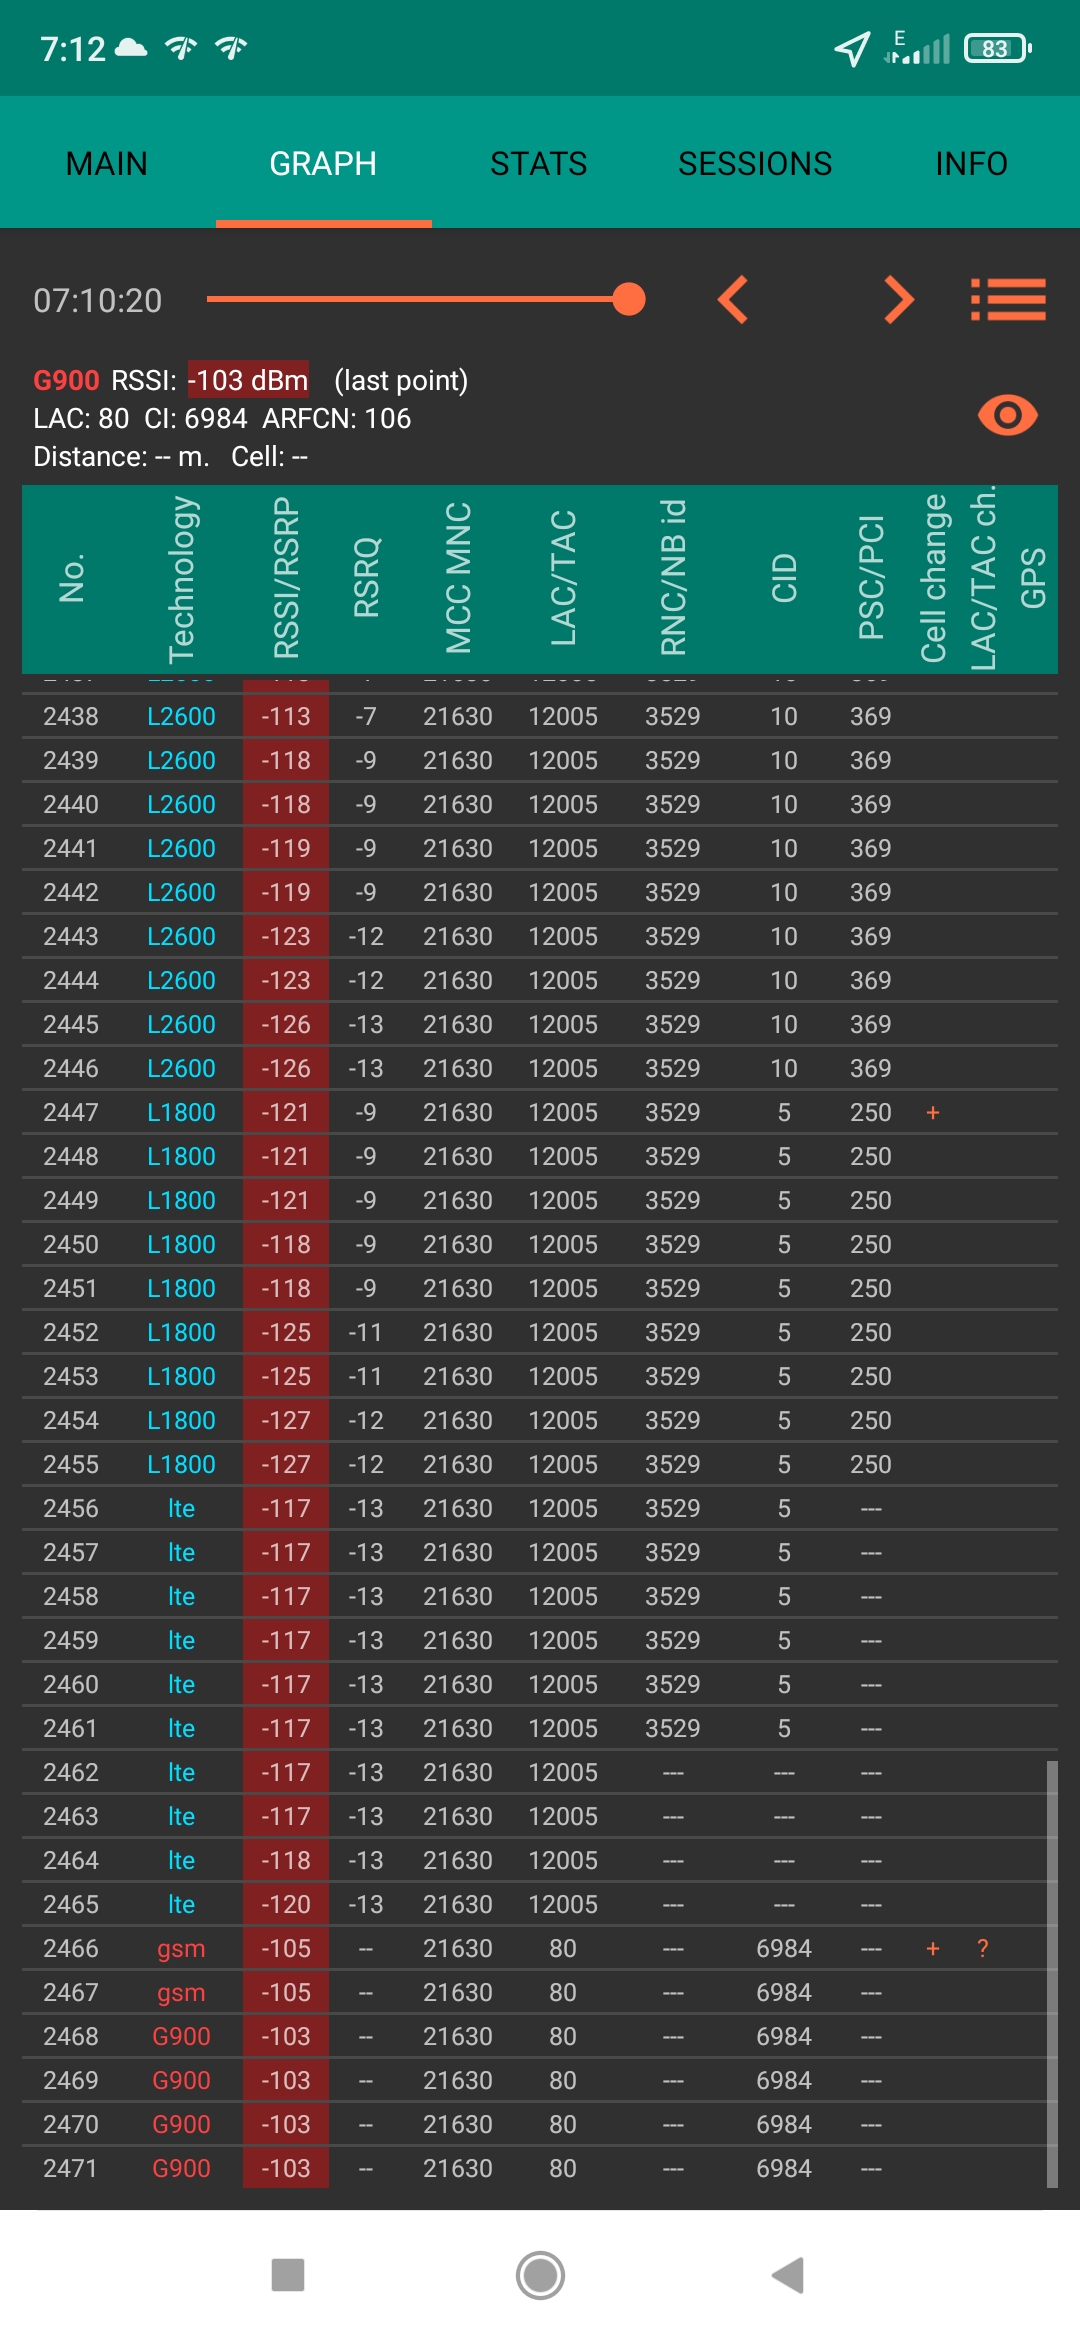Image resolution: width=1080 pixels, height=2340 pixels.
Task: Tap L1800 in row 2447
Action: [x=181, y=1112]
